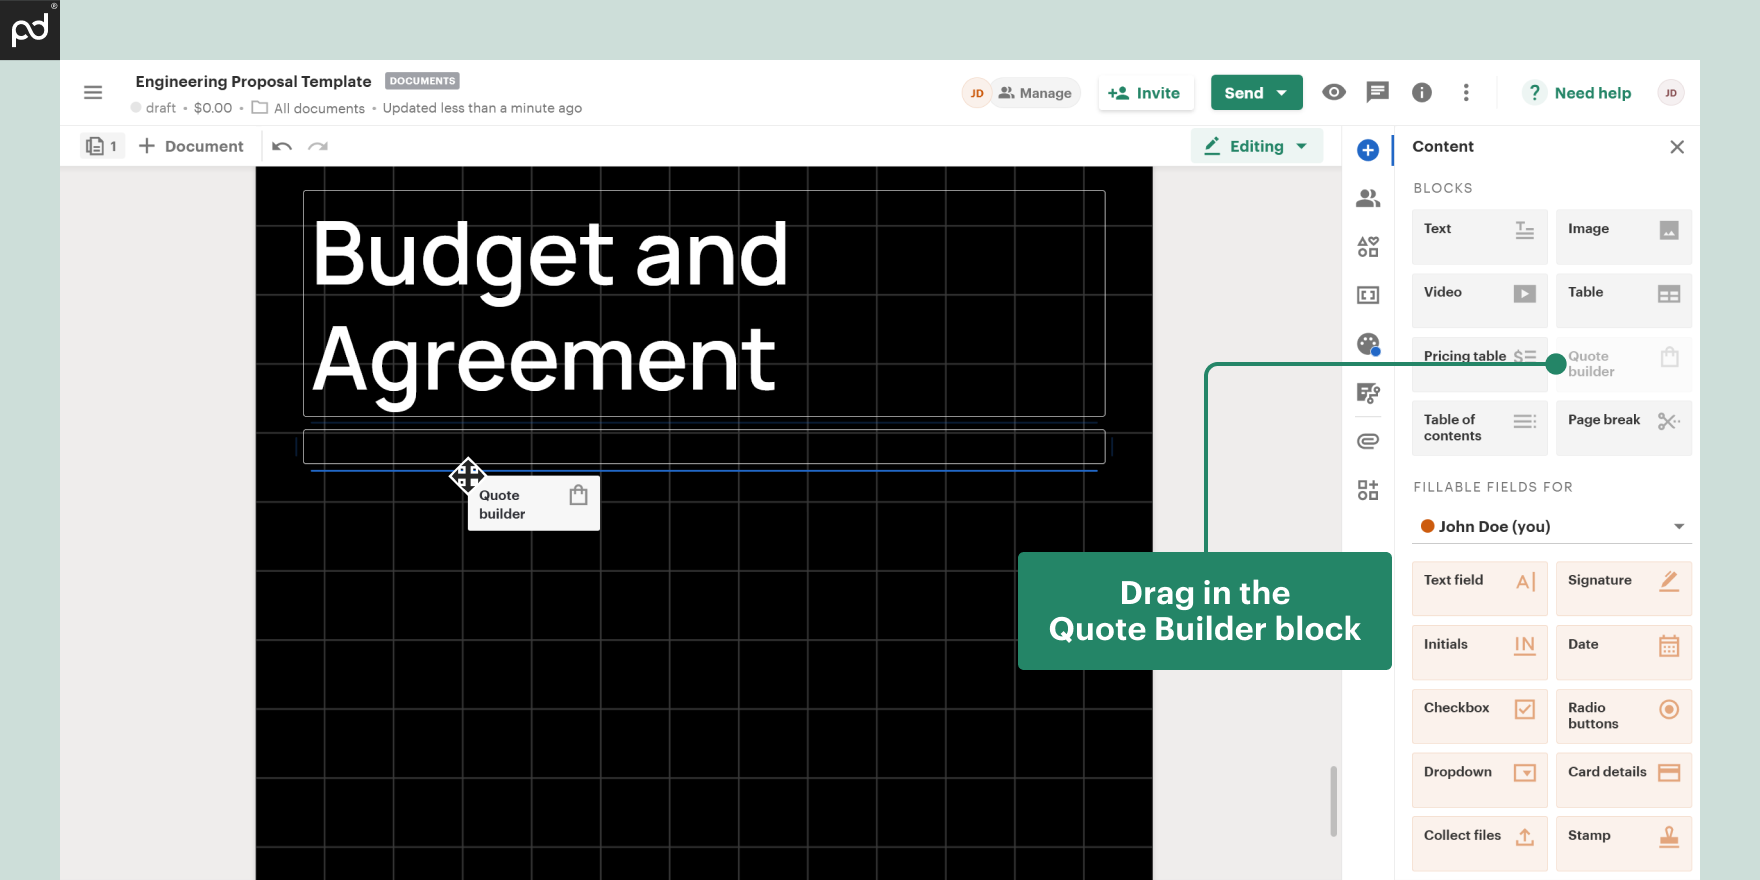Open the three-dot more options menu

(1466, 93)
